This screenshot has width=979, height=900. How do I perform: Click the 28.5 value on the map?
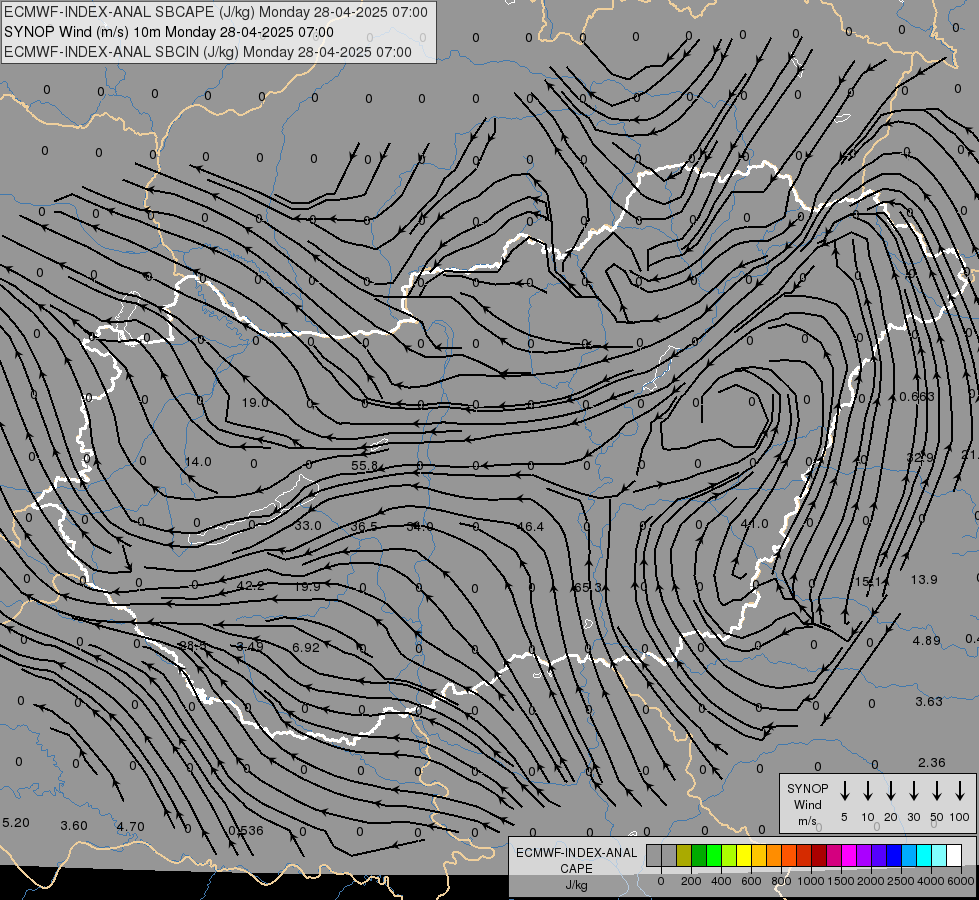192,646
